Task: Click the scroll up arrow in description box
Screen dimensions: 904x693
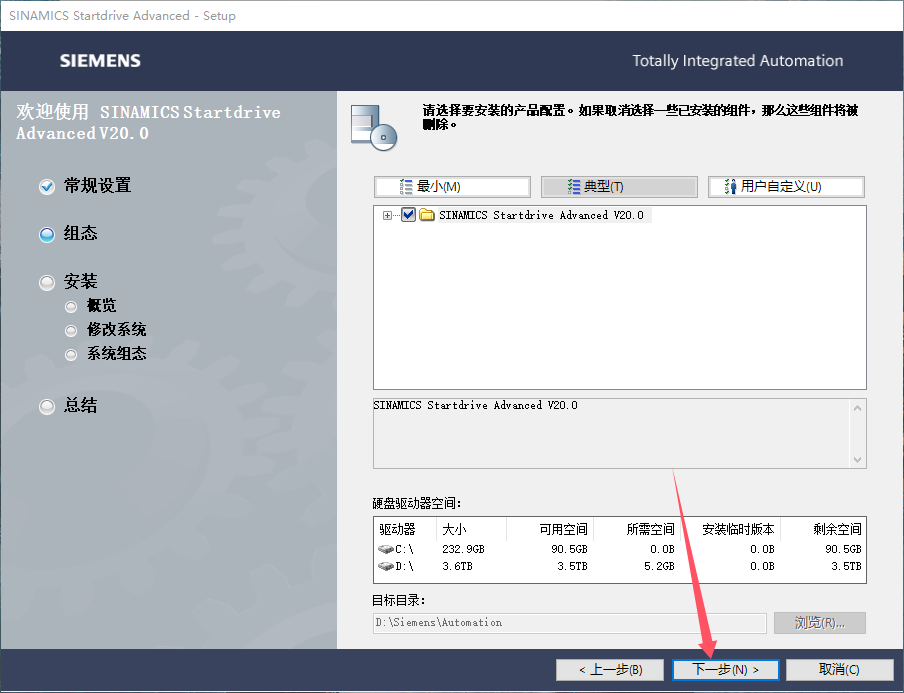Action: pos(857,408)
